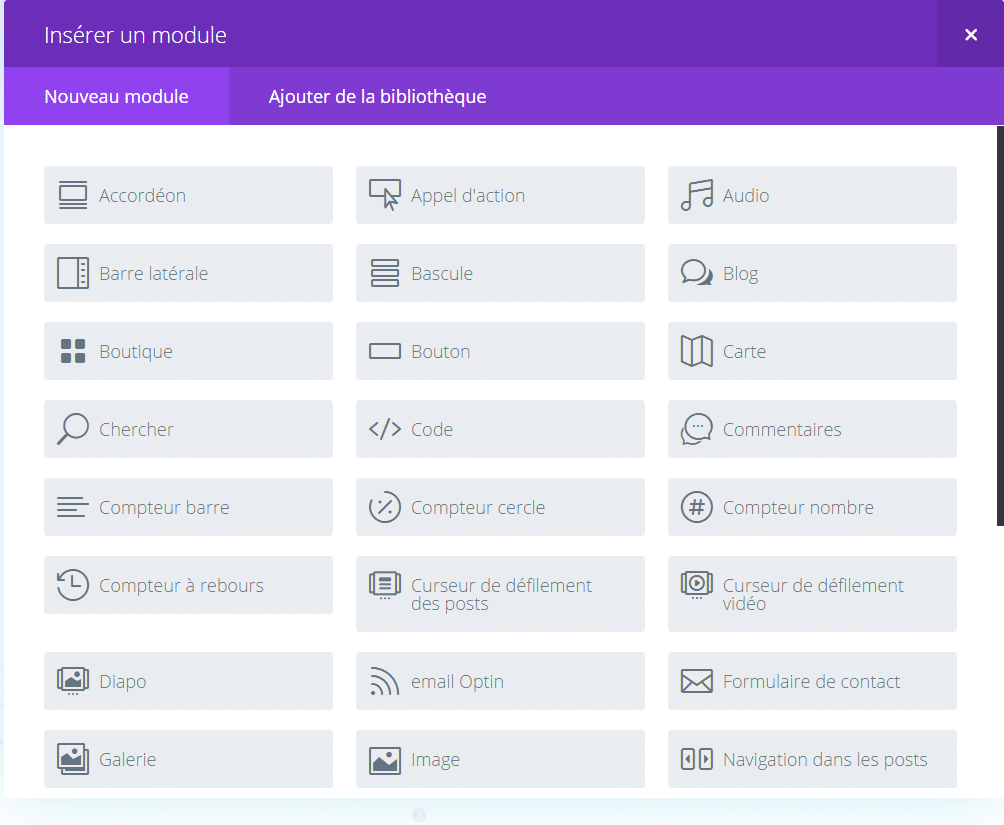Click the Formulaire de contact envelope icon
1004x825 pixels.
click(x=697, y=681)
